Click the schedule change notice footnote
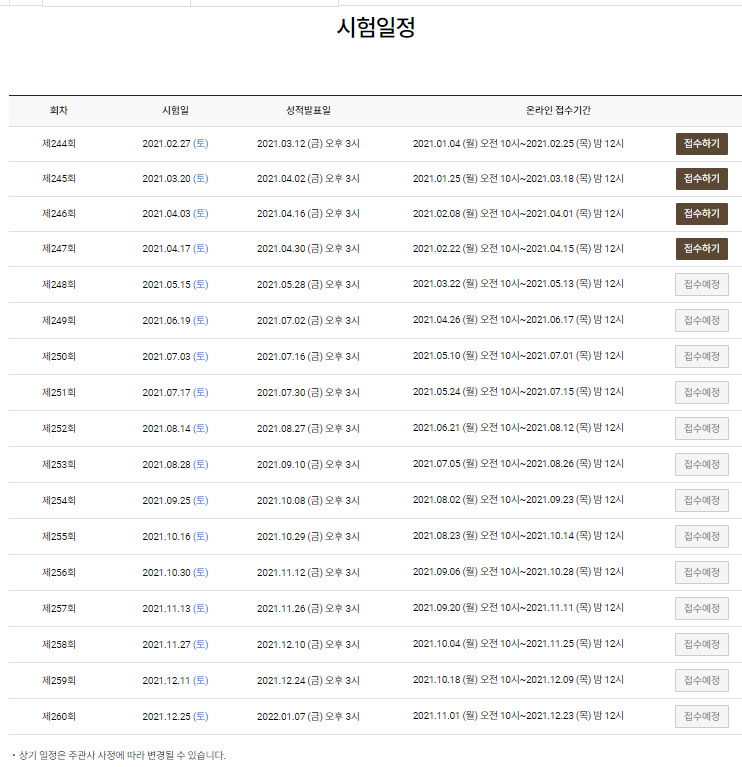Viewport: 742px width, 767px height. pyautogui.click(x=119, y=755)
